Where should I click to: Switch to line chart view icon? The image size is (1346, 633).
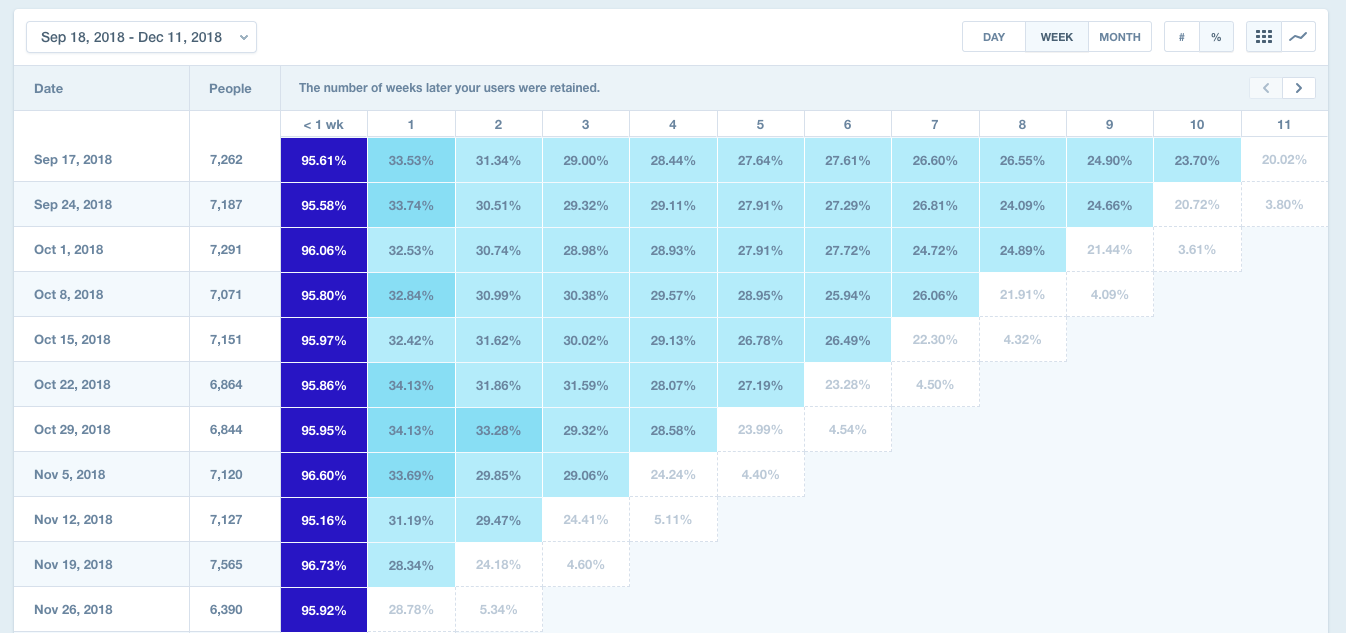(1298, 37)
